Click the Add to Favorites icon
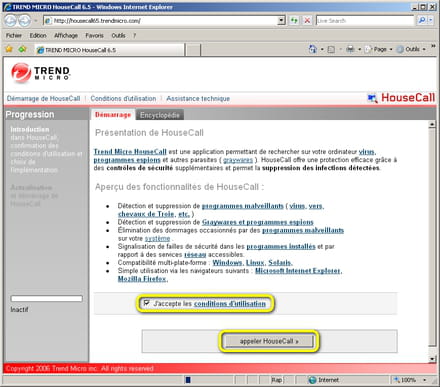 pyautogui.click(x=22, y=49)
